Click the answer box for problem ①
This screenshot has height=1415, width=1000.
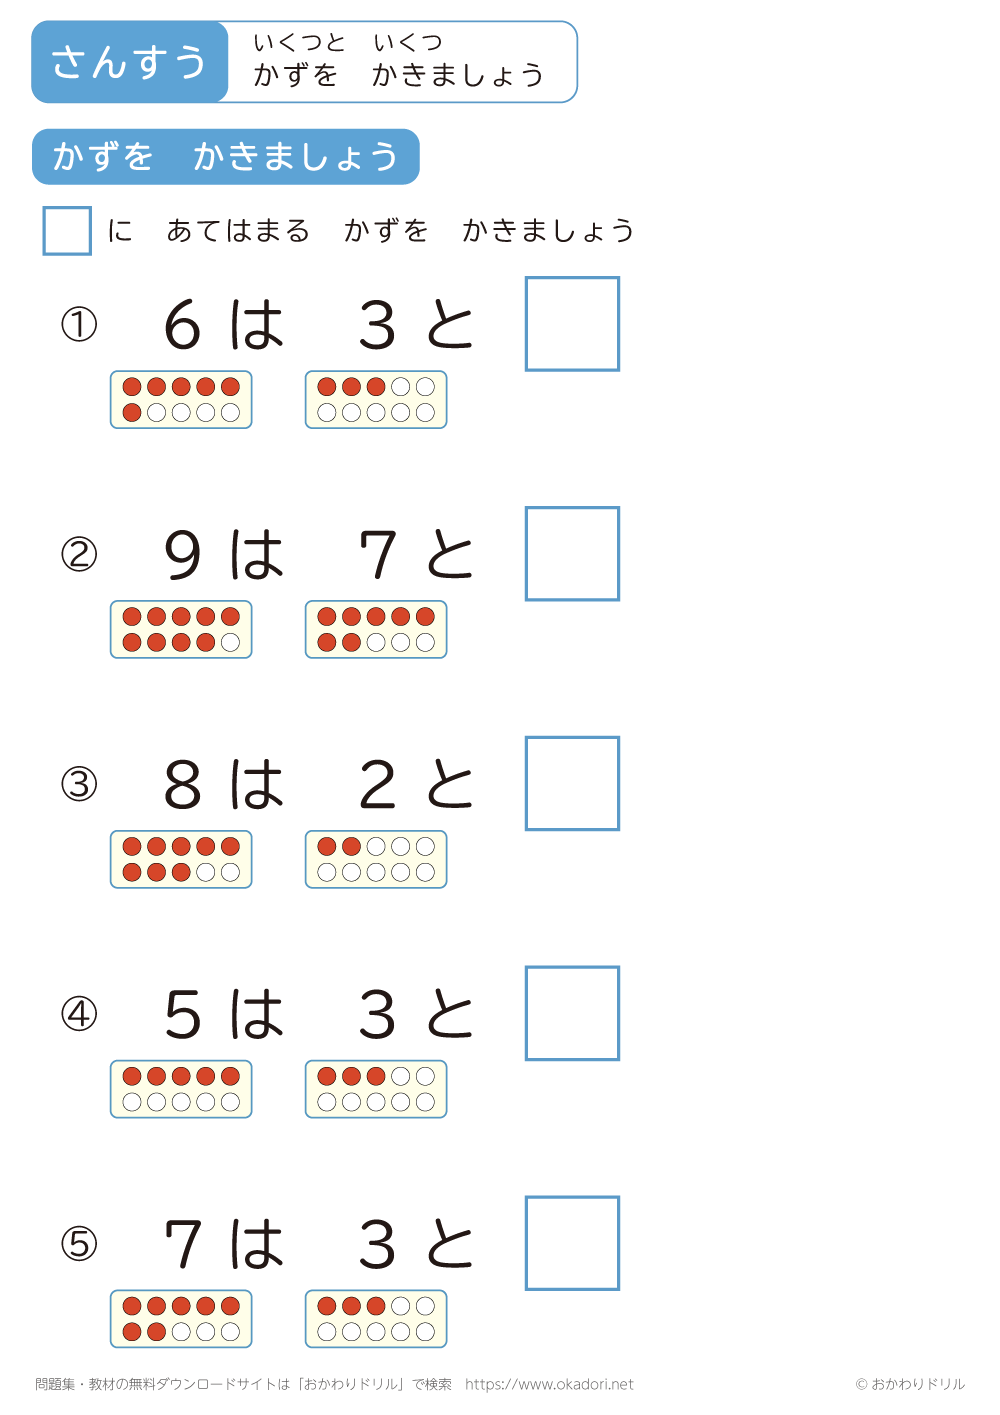click(572, 324)
